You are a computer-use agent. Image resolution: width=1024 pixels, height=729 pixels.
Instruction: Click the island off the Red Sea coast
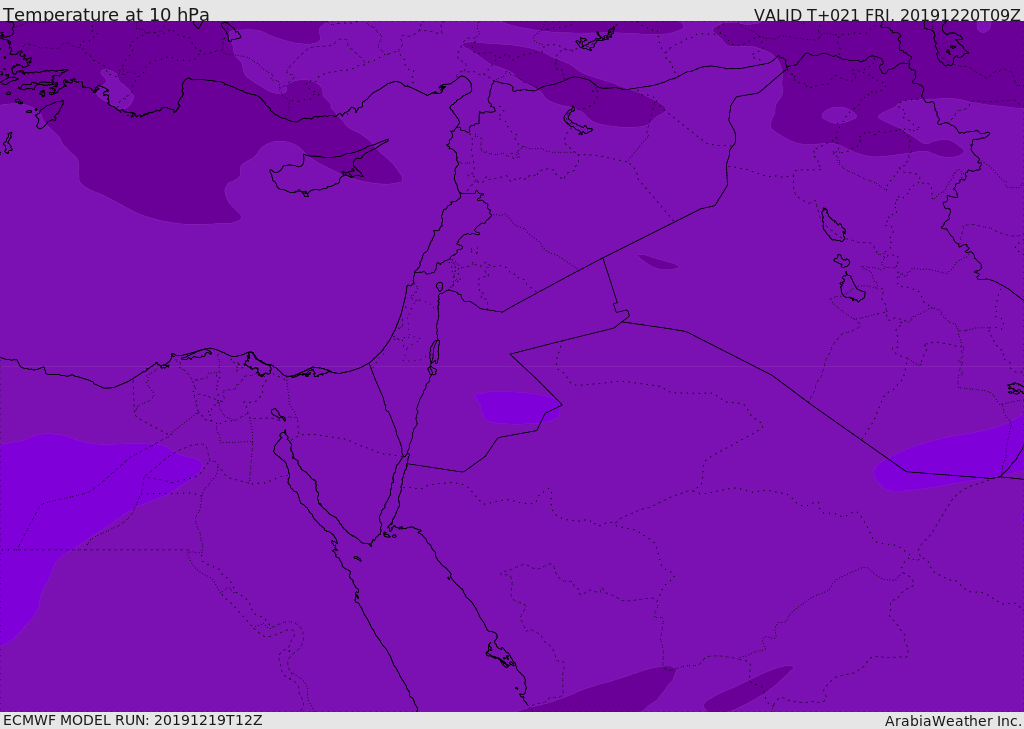point(501,655)
